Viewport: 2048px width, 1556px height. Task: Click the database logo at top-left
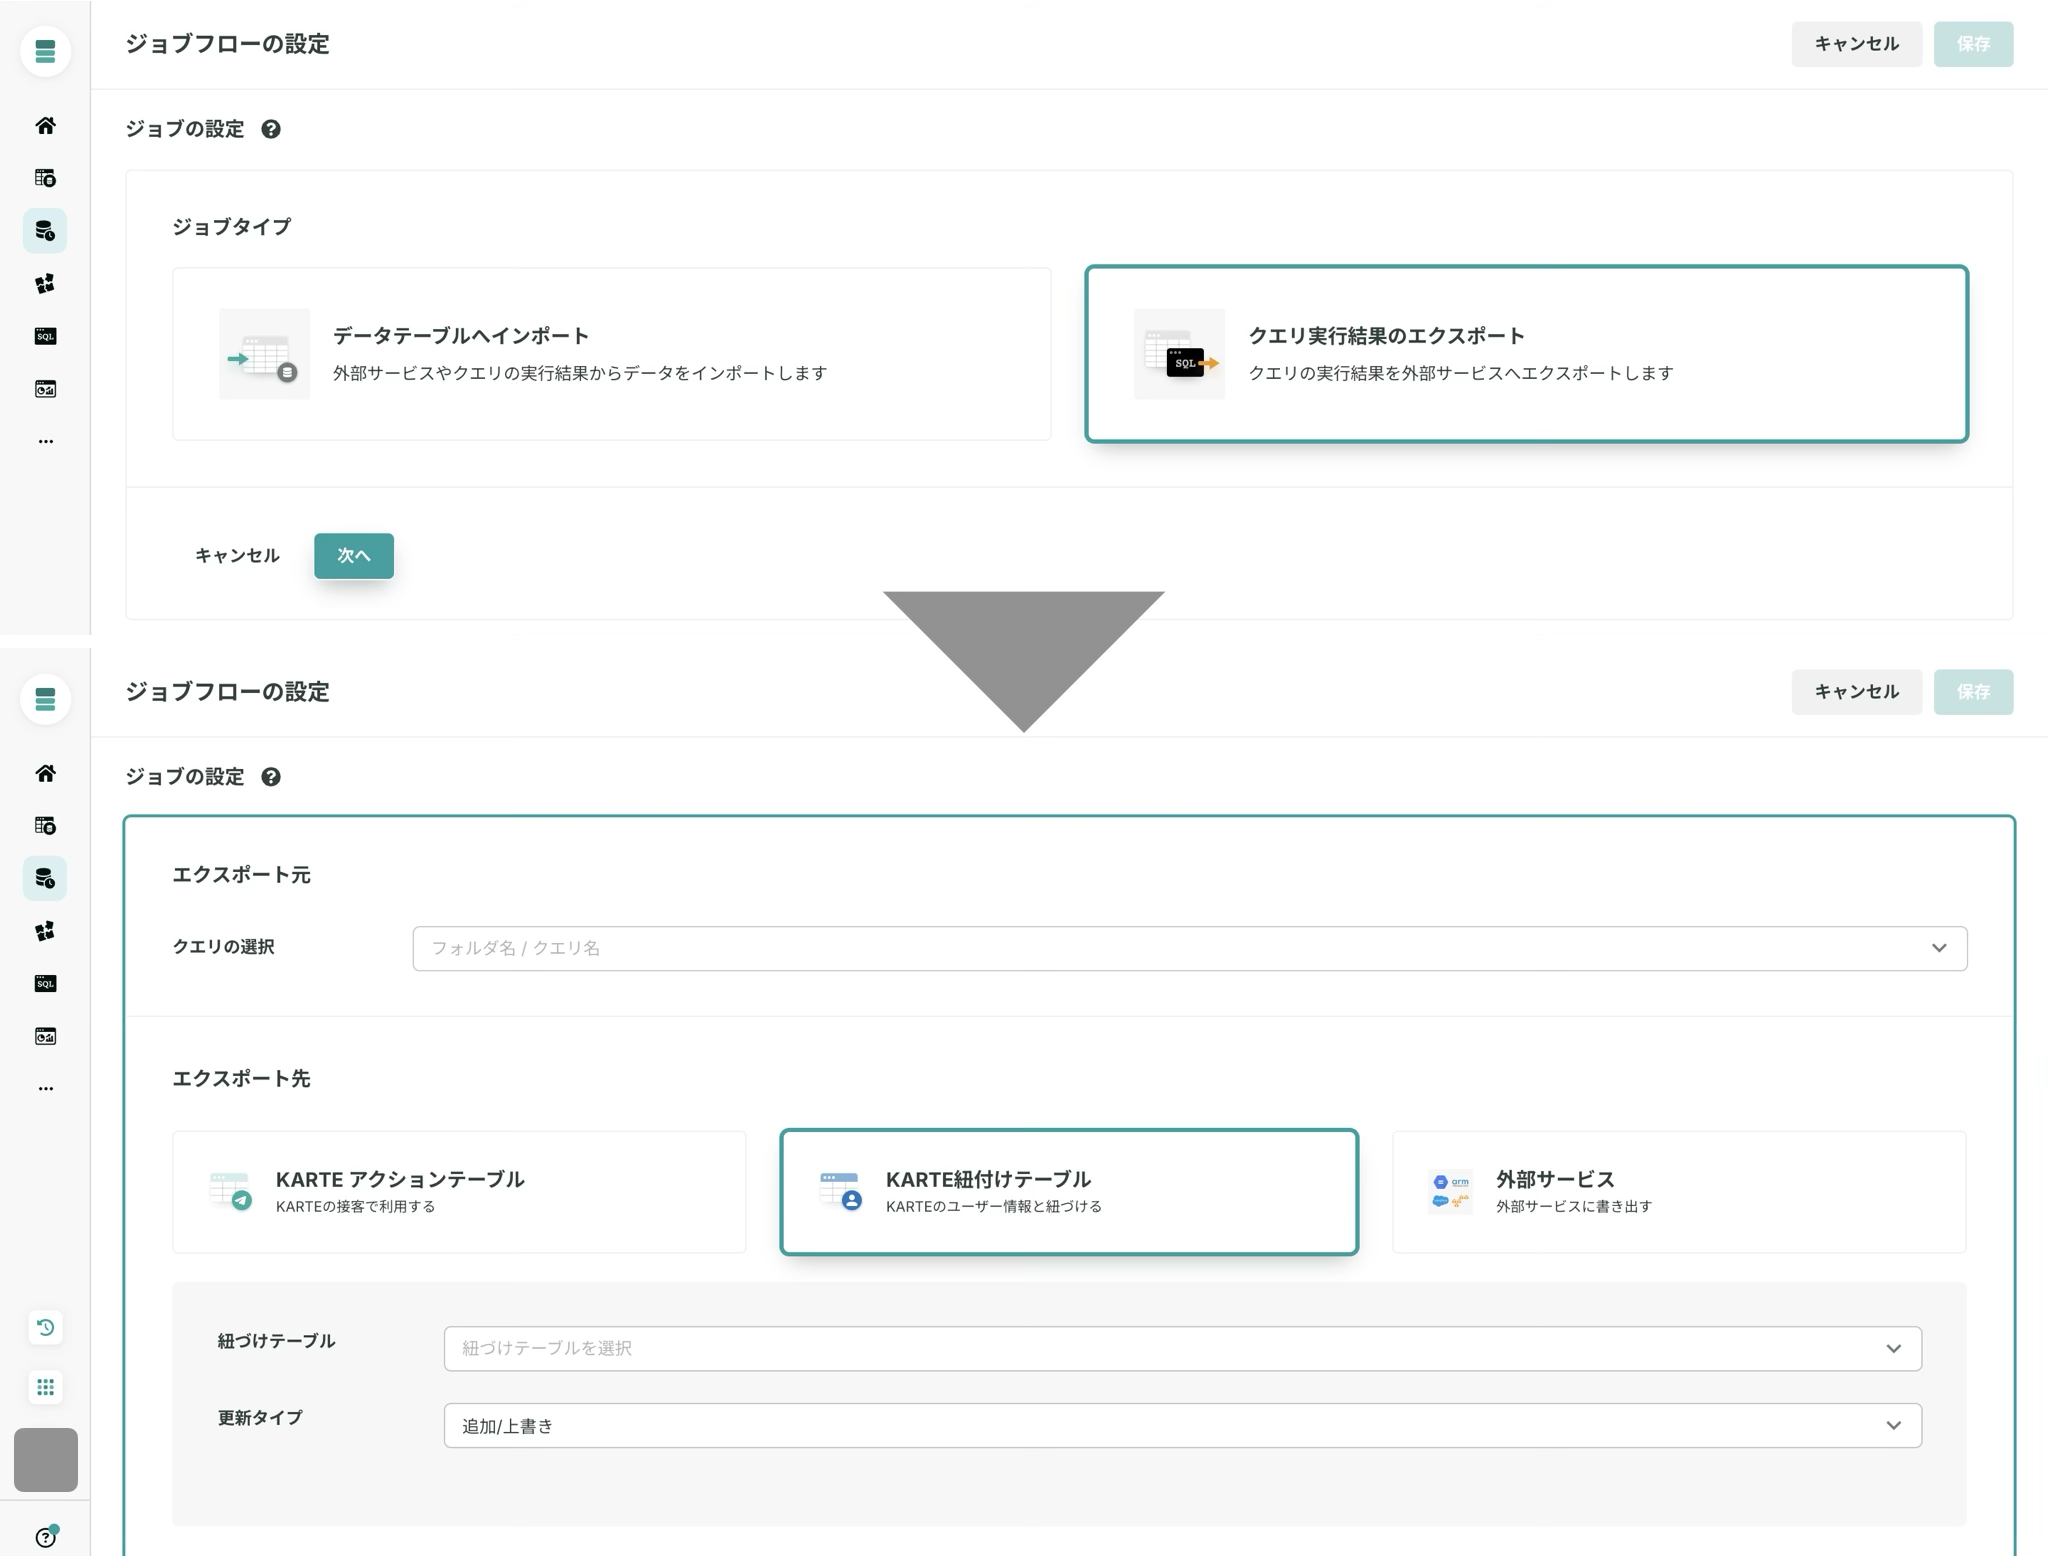click(x=45, y=51)
